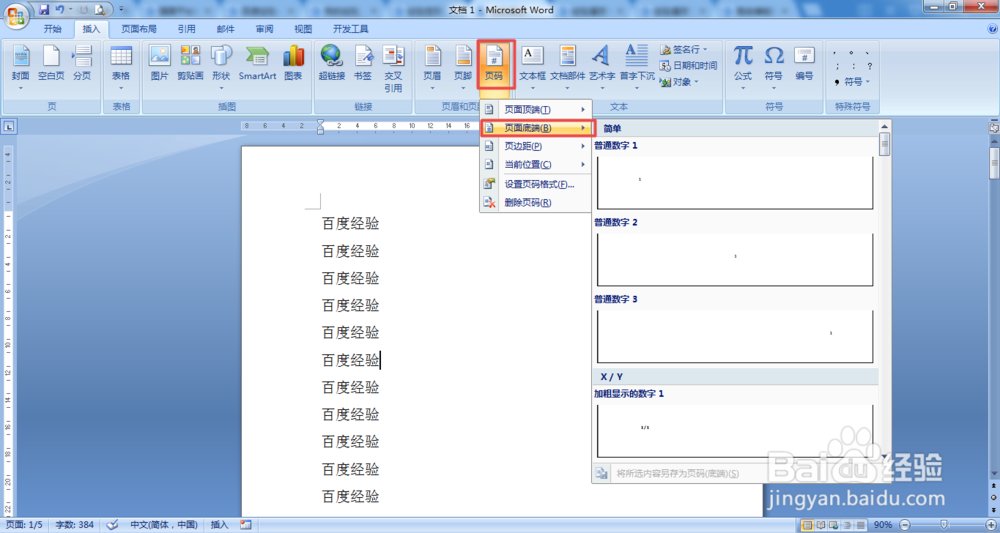Insert a SmartArt graphic

click(x=258, y=64)
